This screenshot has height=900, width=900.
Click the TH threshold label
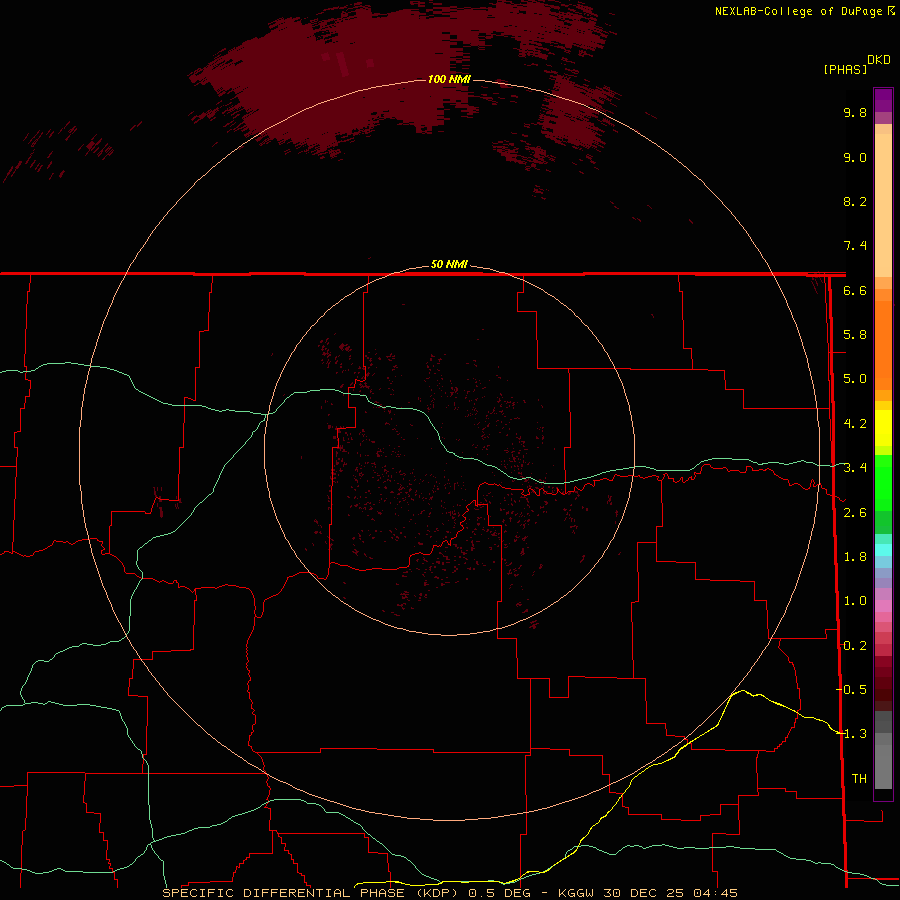click(x=859, y=779)
